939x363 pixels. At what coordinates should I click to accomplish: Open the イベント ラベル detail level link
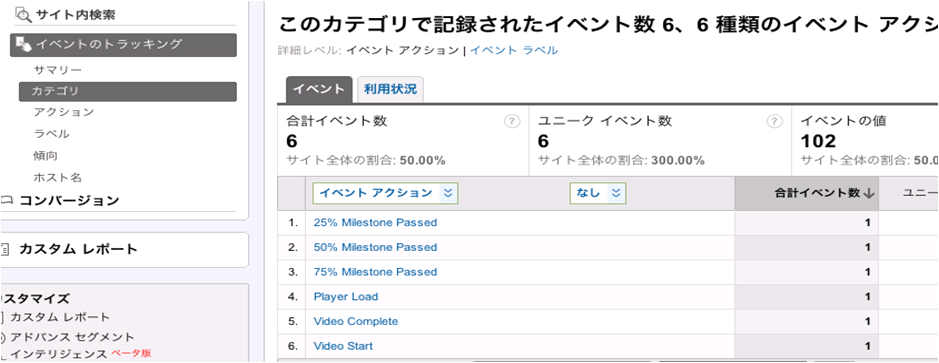click(x=514, y=50)
